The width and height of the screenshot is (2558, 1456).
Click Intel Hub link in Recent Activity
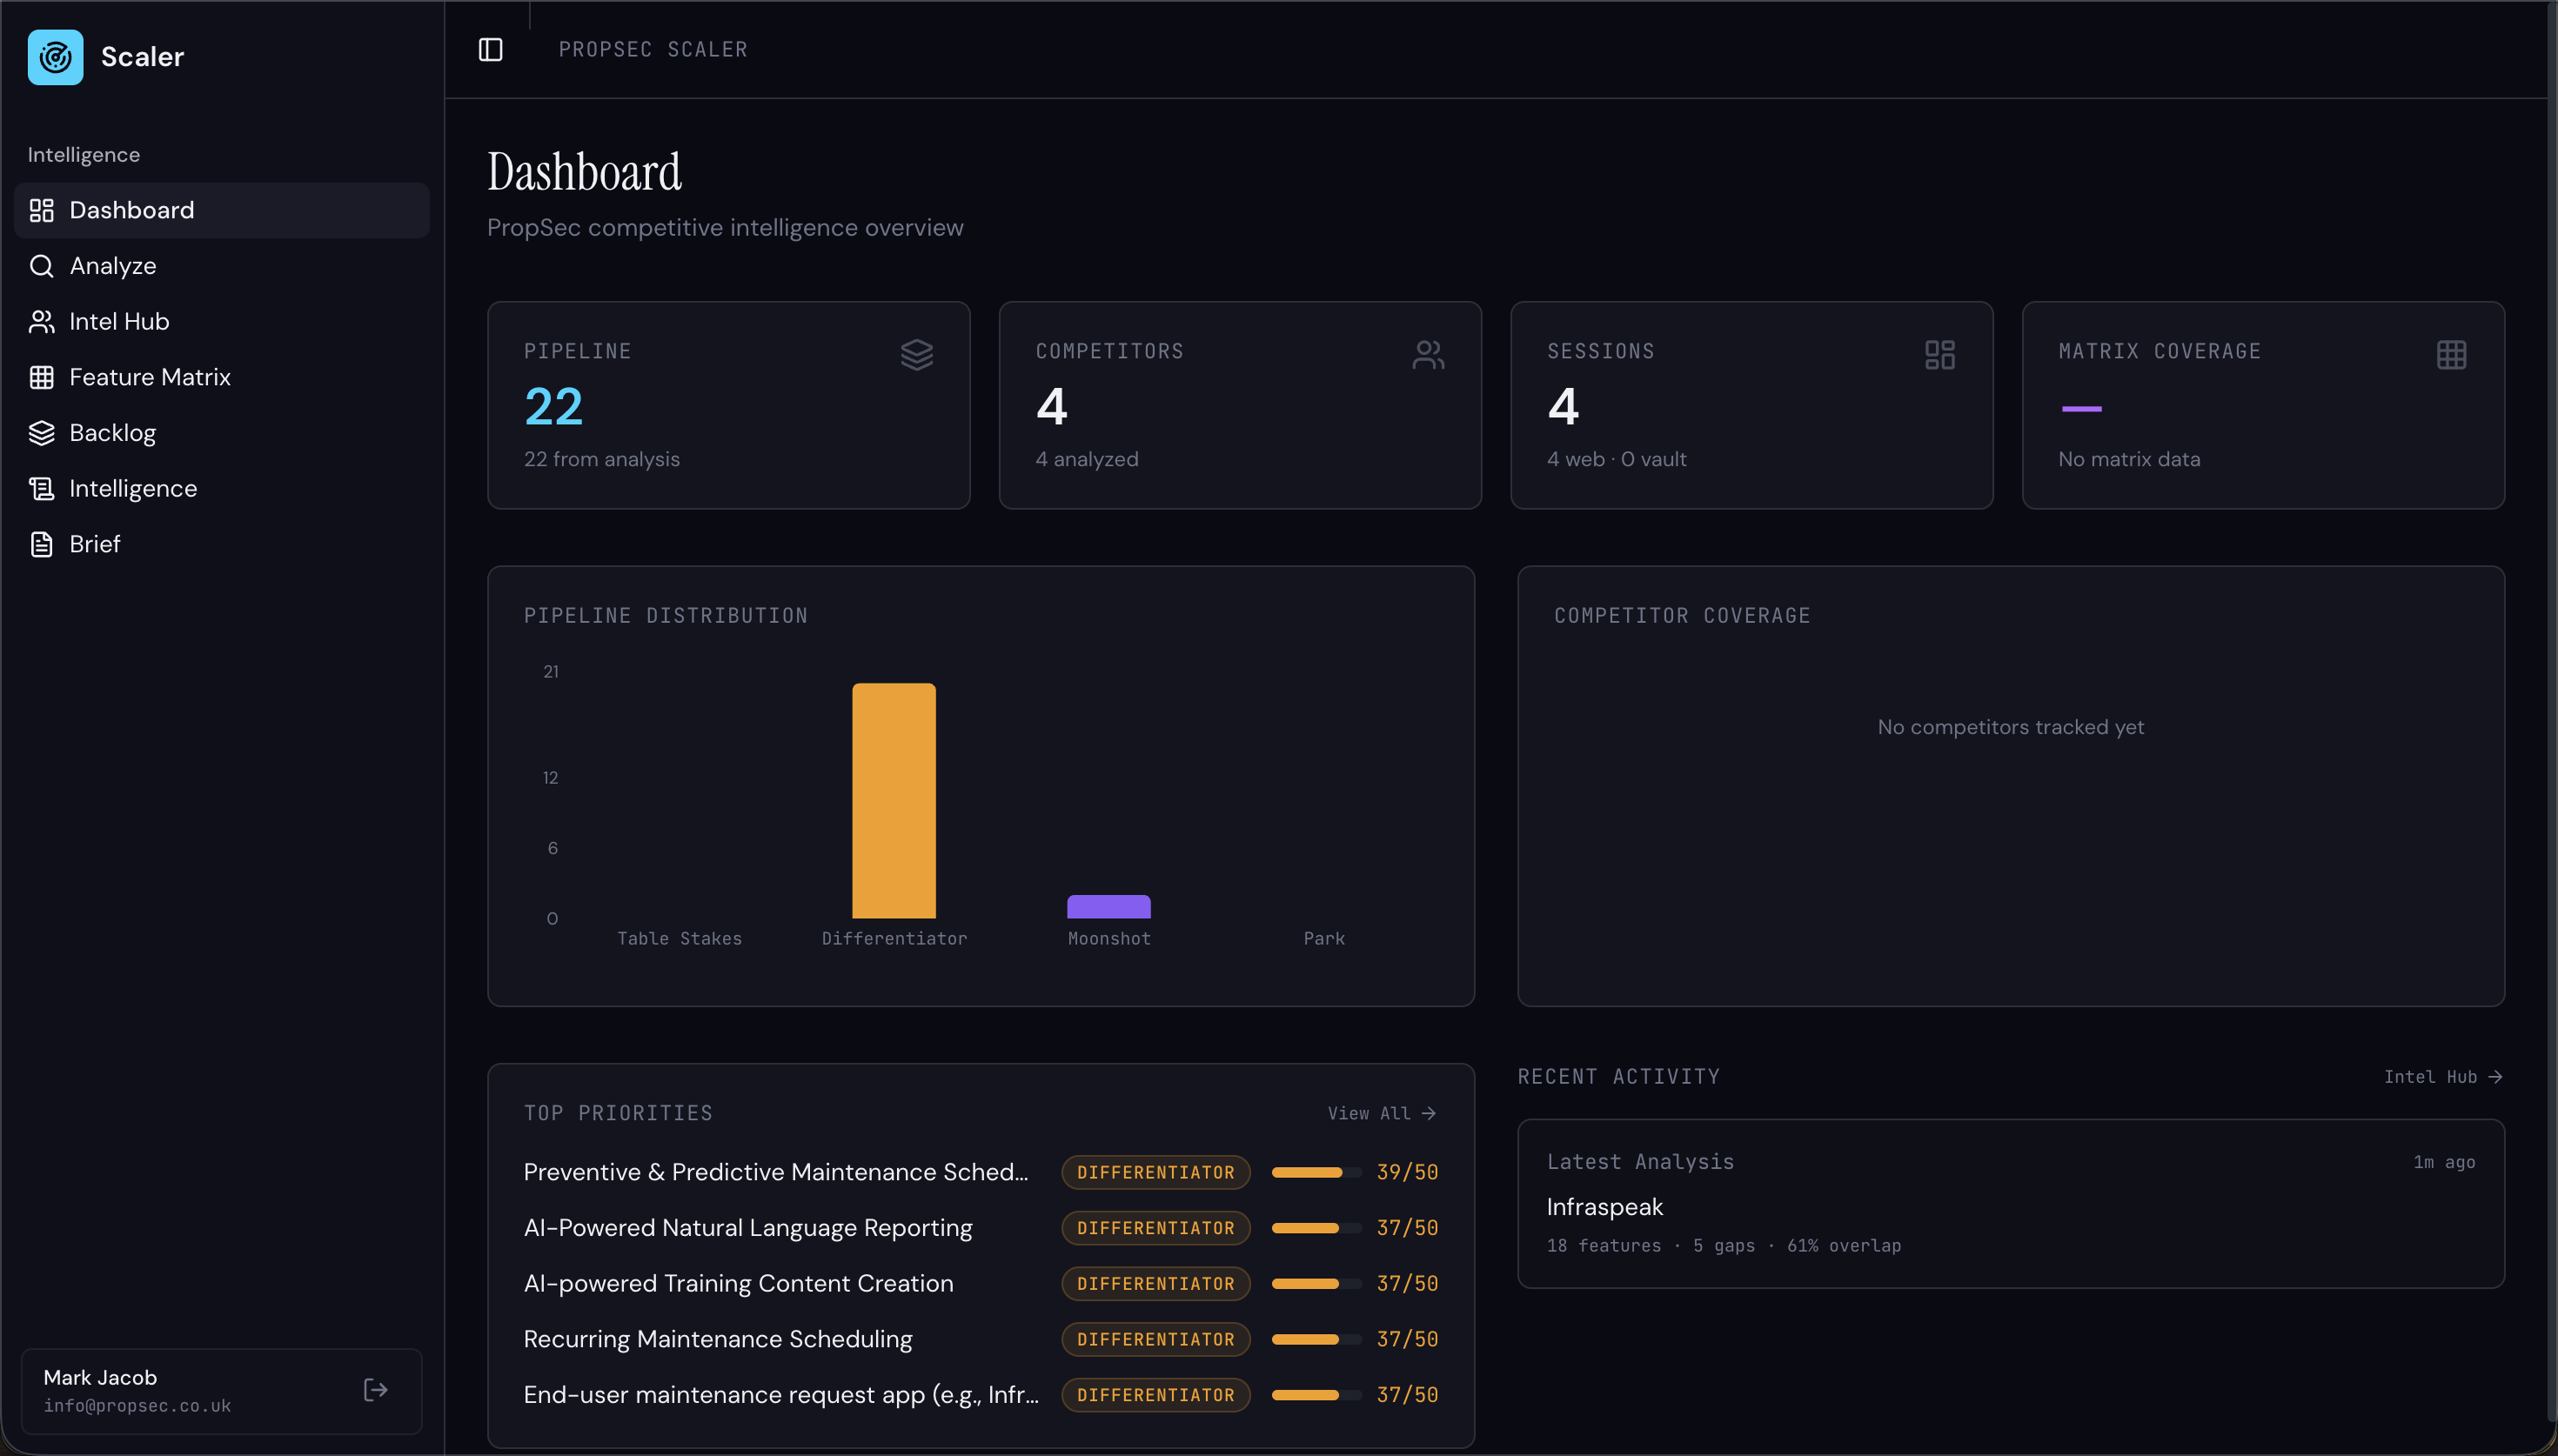(2443, 1077)
